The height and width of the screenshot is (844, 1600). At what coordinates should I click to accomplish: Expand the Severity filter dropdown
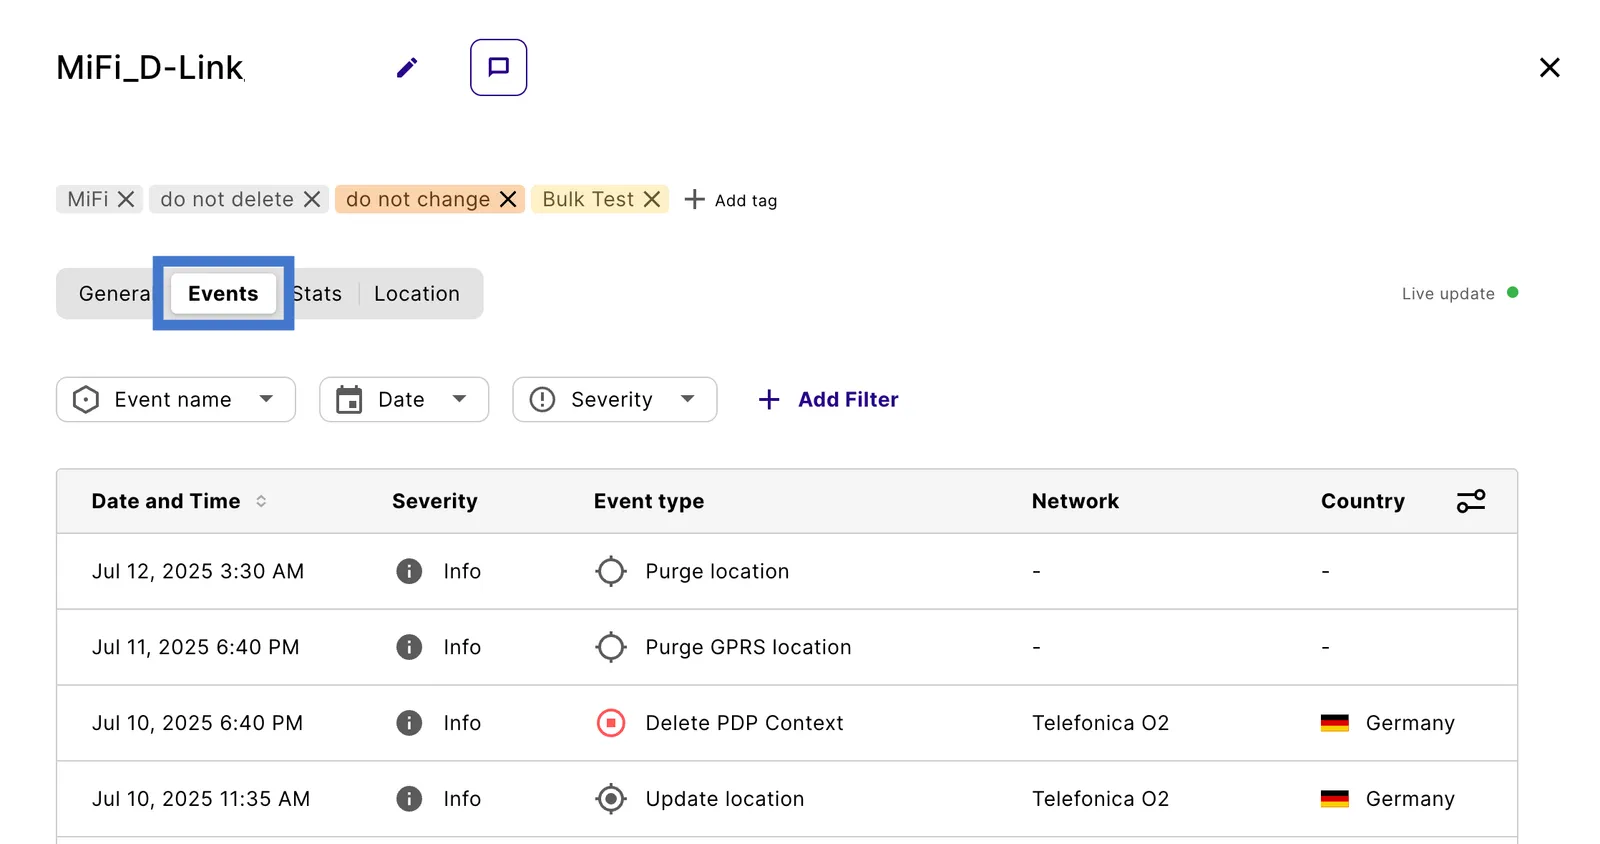[615, 399]
